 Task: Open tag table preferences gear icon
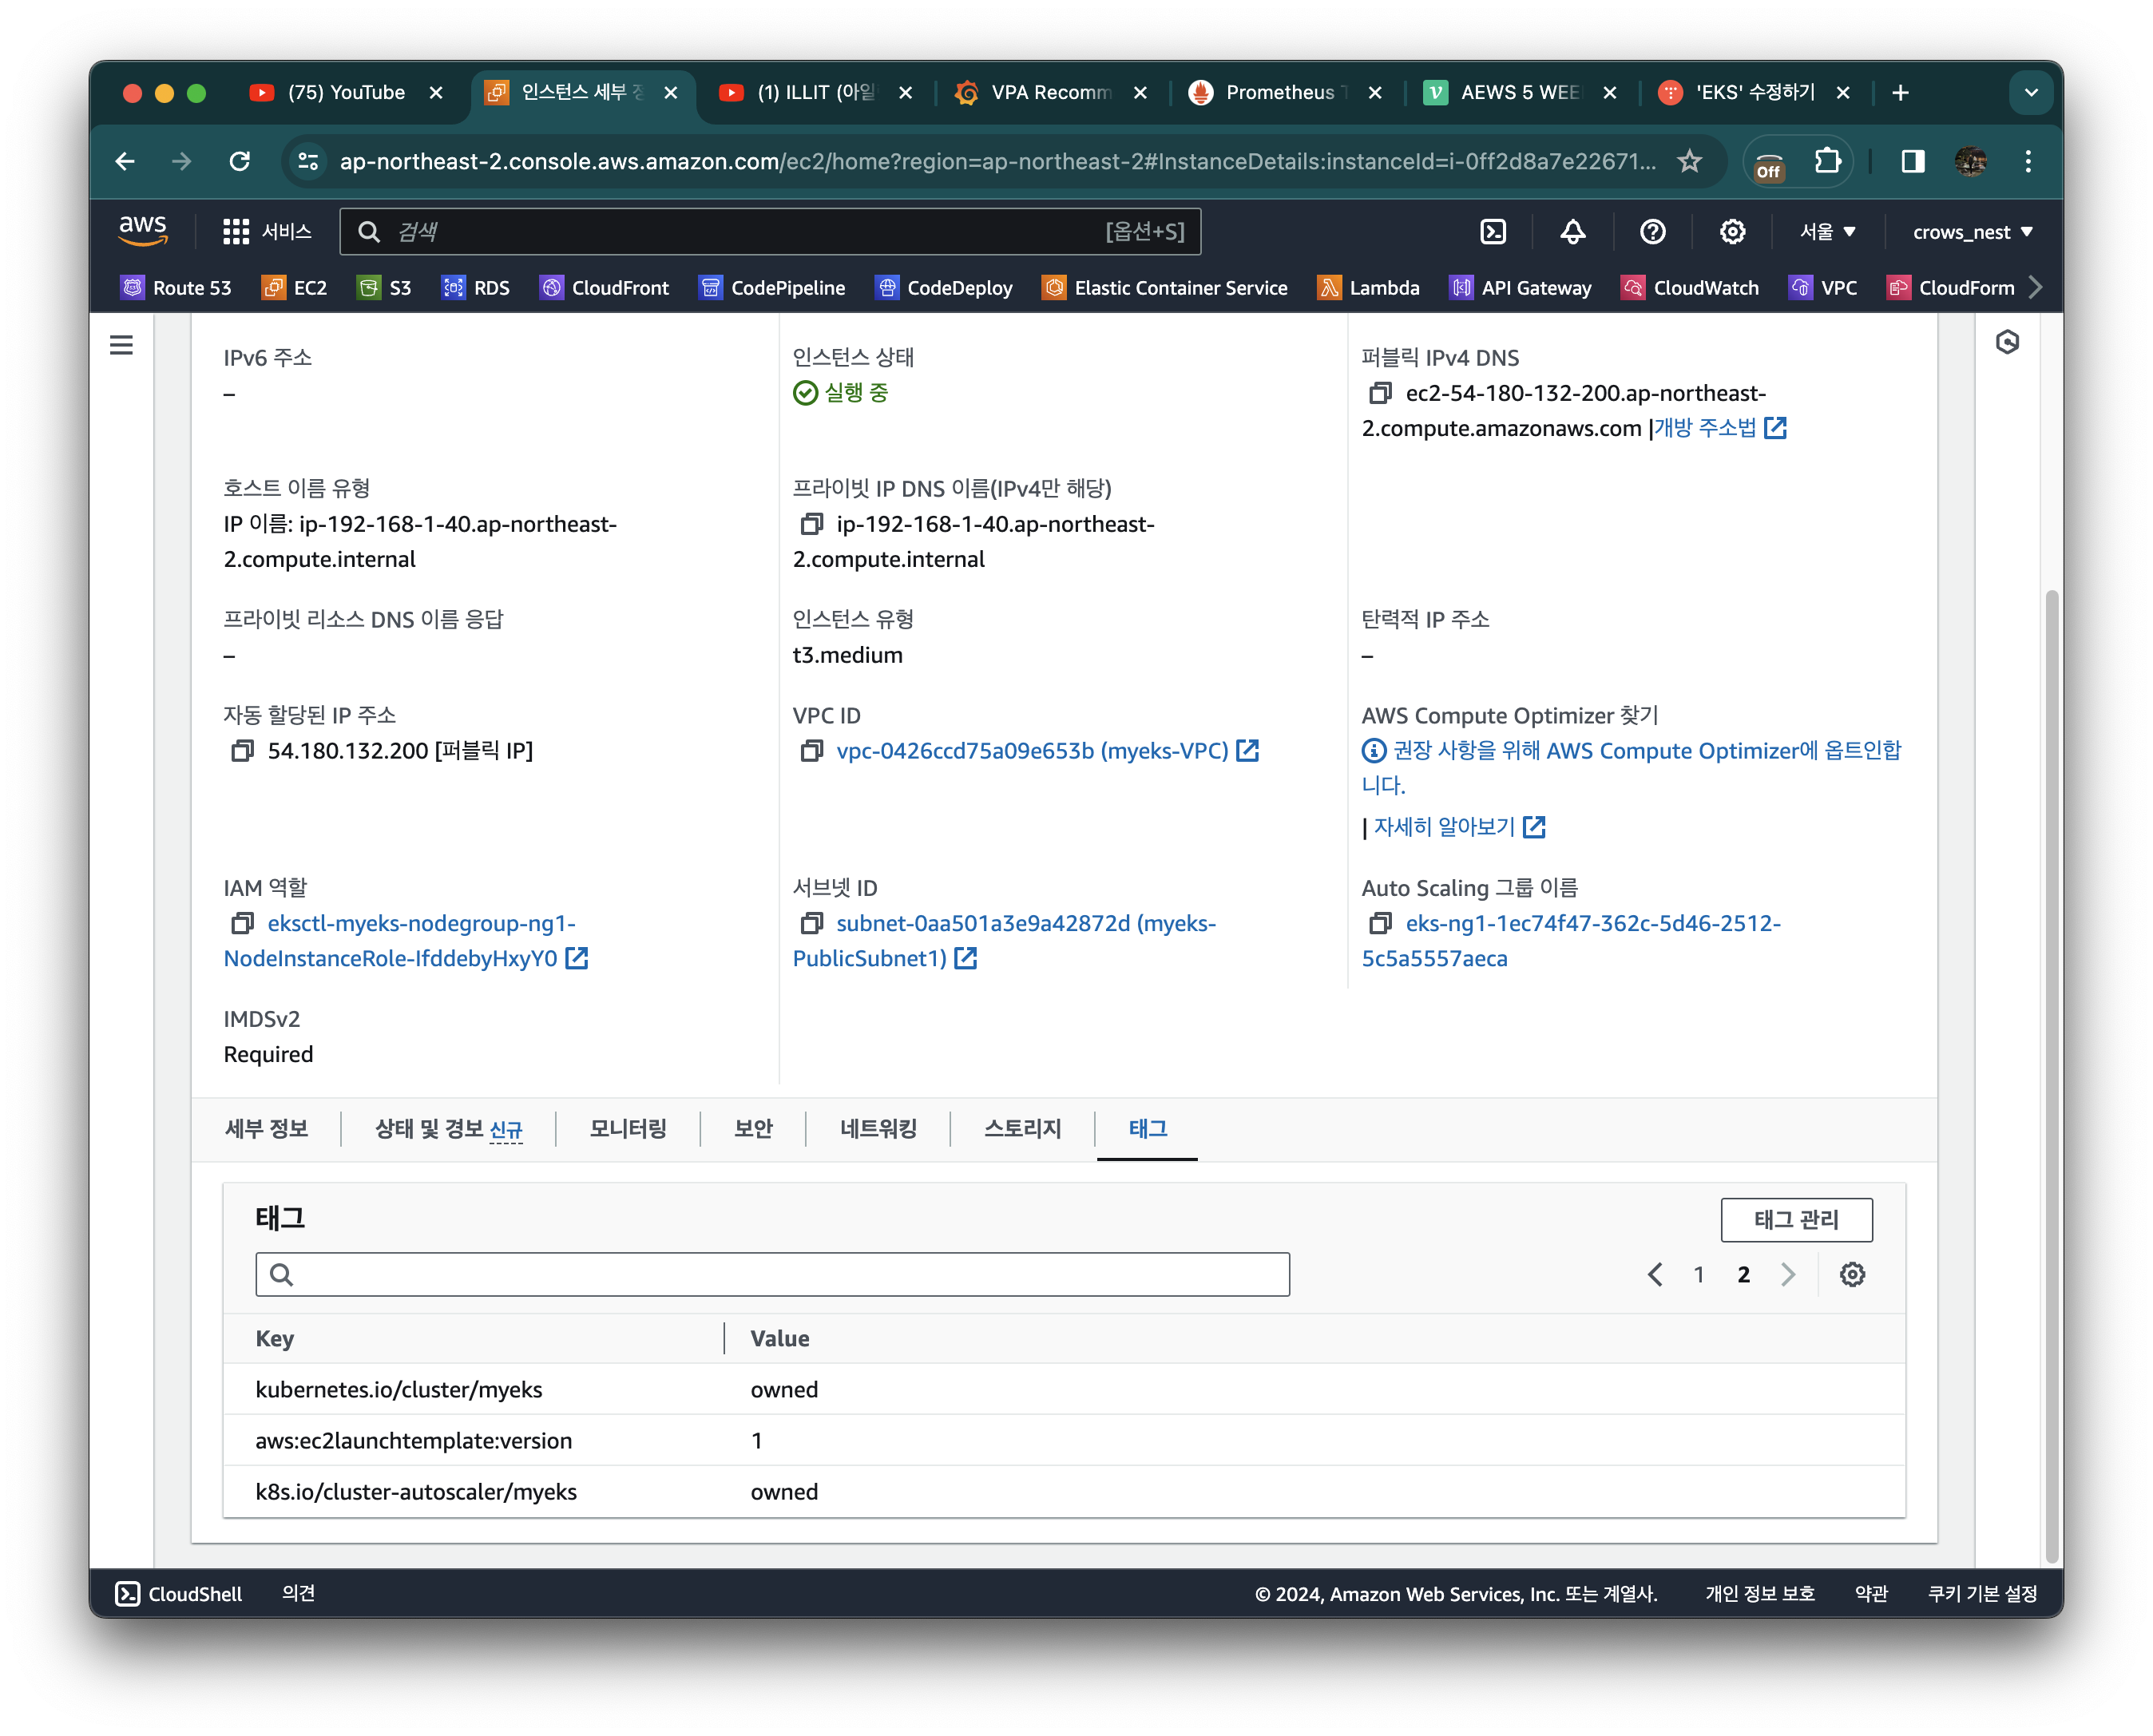(x=1852, y=1274)
